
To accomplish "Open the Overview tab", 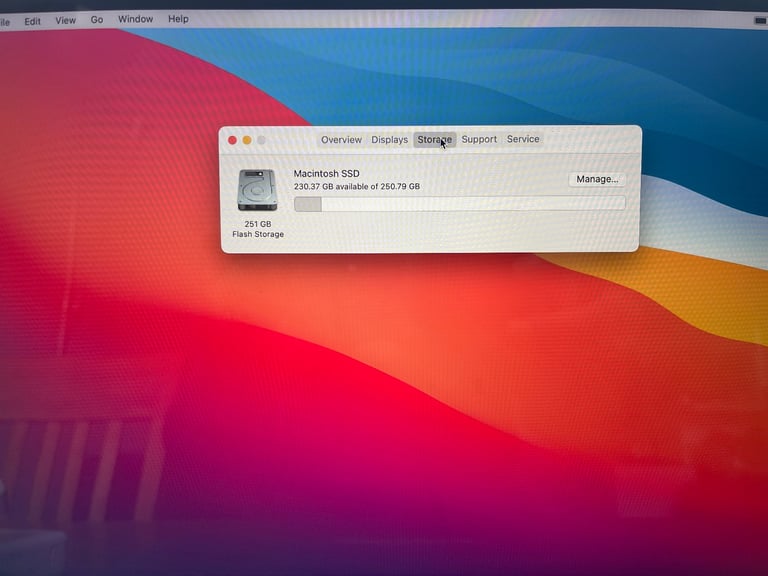I will (x=341, y=140).
